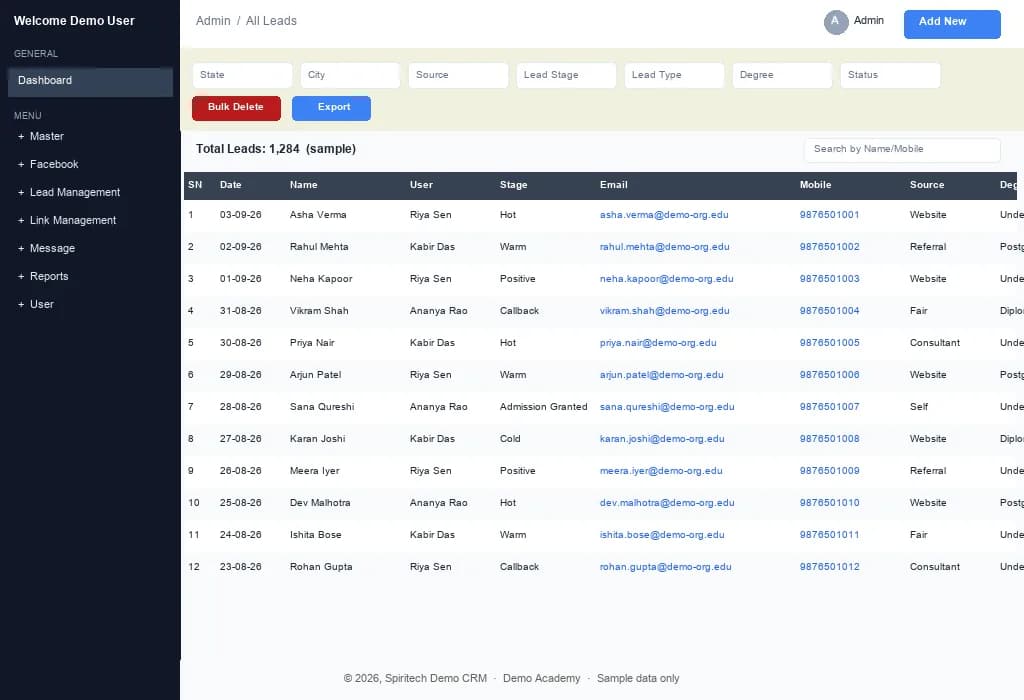This screenshot has height=700, width=1024.
Task: Open email karan.joshi@demo-org.edu
Action: pos(662,439)
